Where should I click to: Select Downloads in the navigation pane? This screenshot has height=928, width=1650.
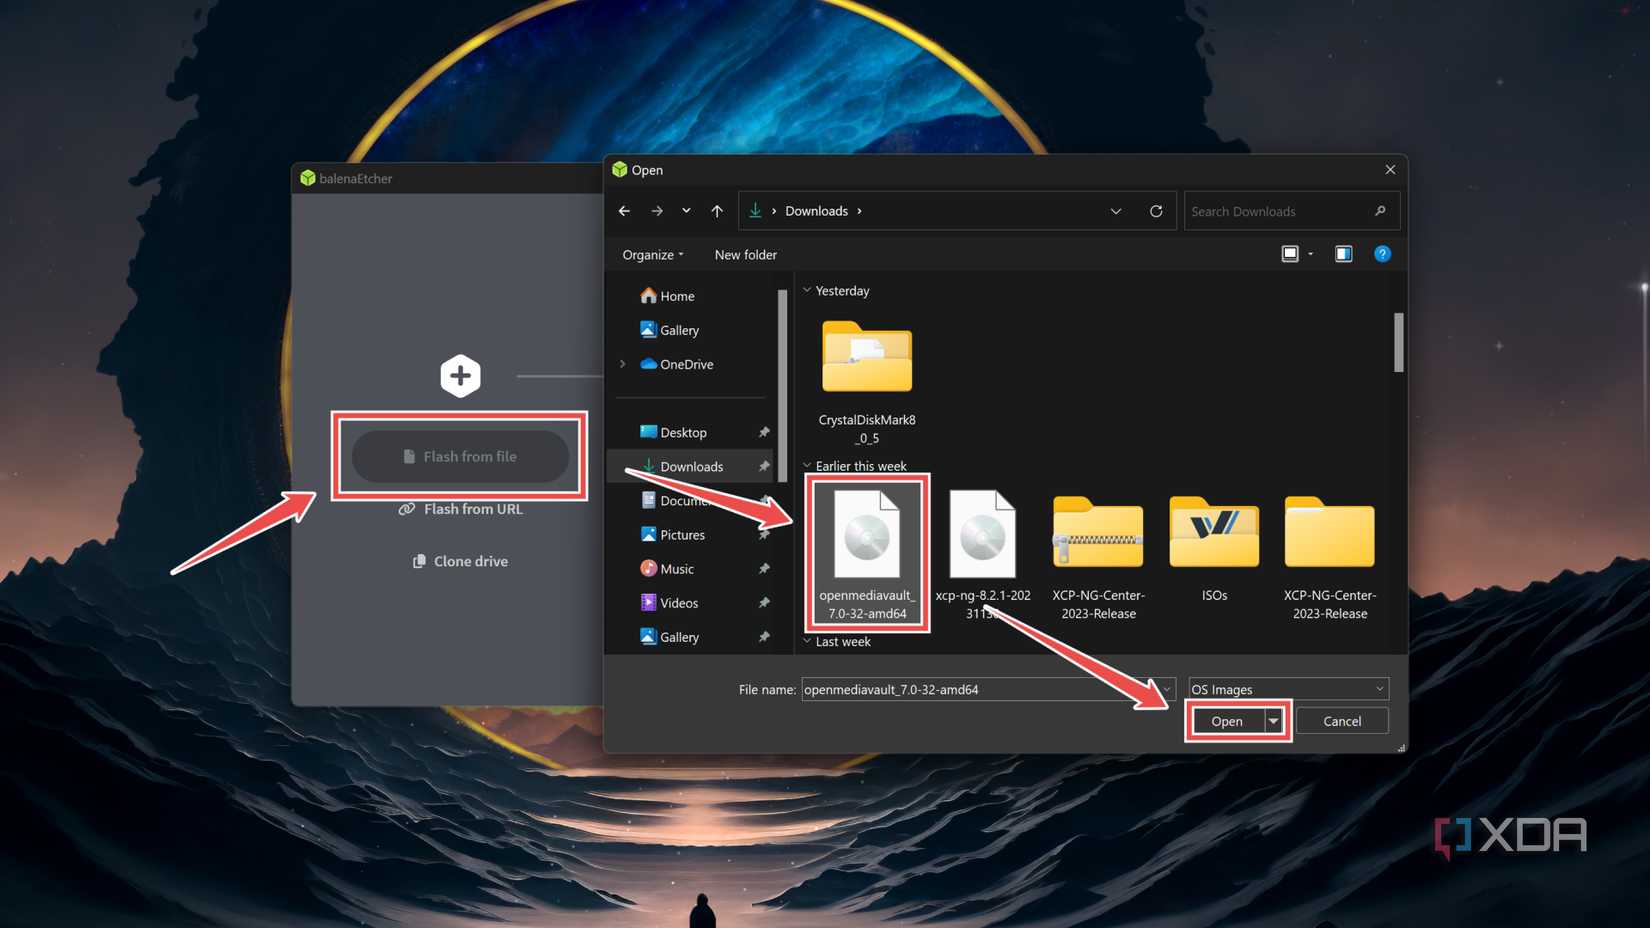(x=691, y=466)
